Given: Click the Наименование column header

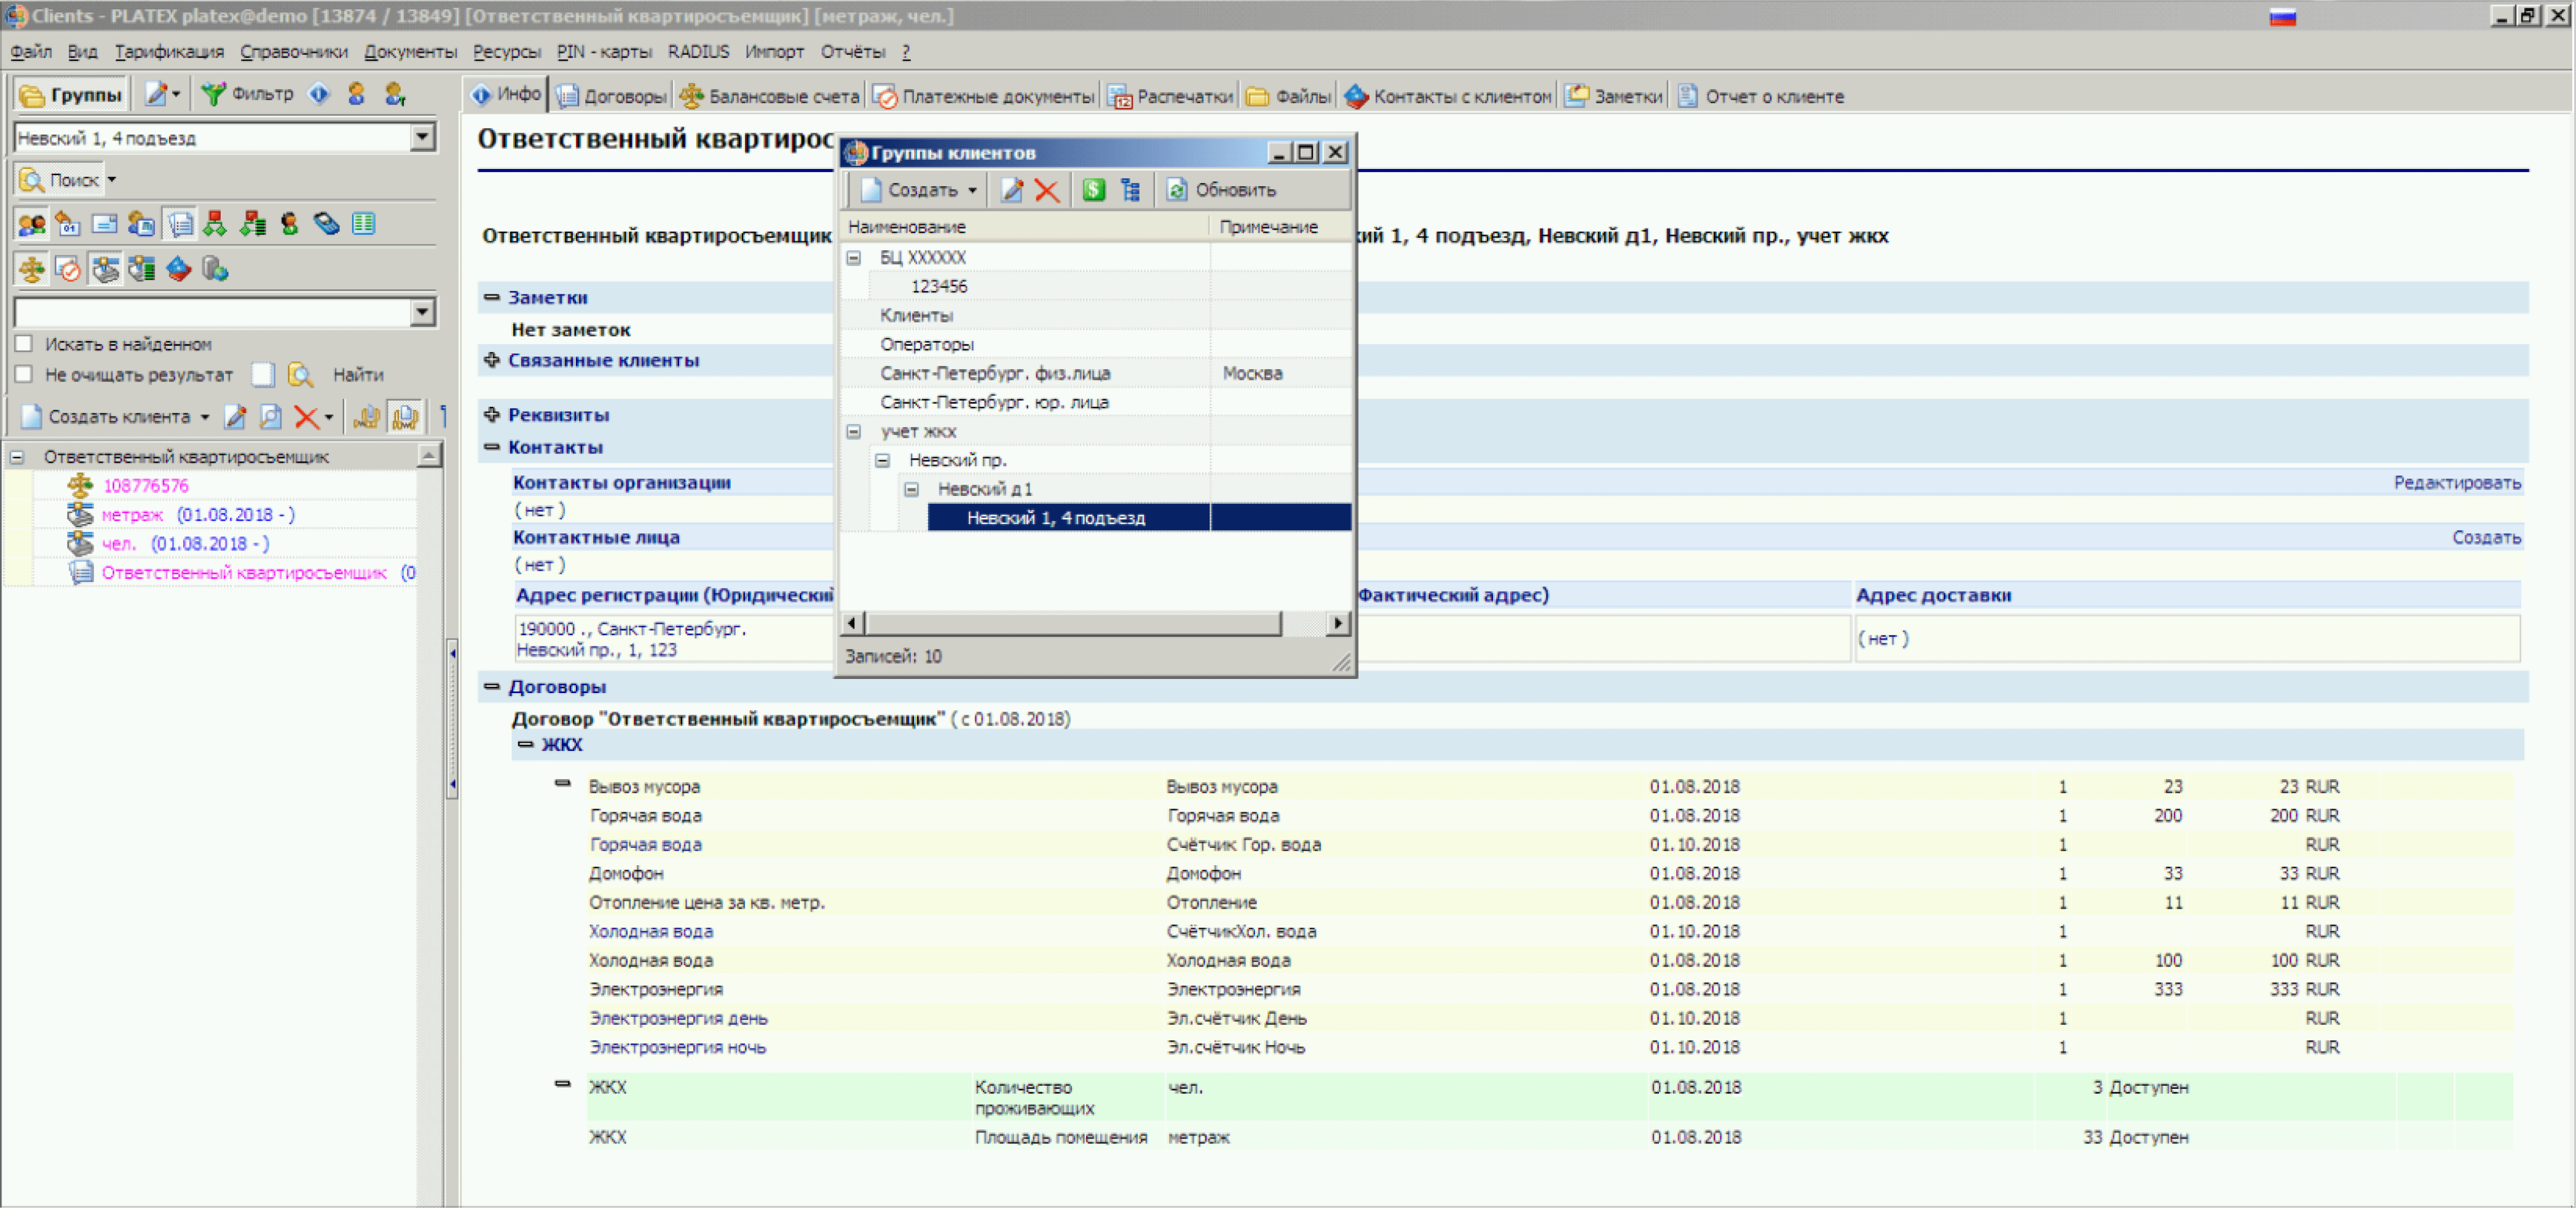Looking at the screenshot, I should (x=1026, y=228).
